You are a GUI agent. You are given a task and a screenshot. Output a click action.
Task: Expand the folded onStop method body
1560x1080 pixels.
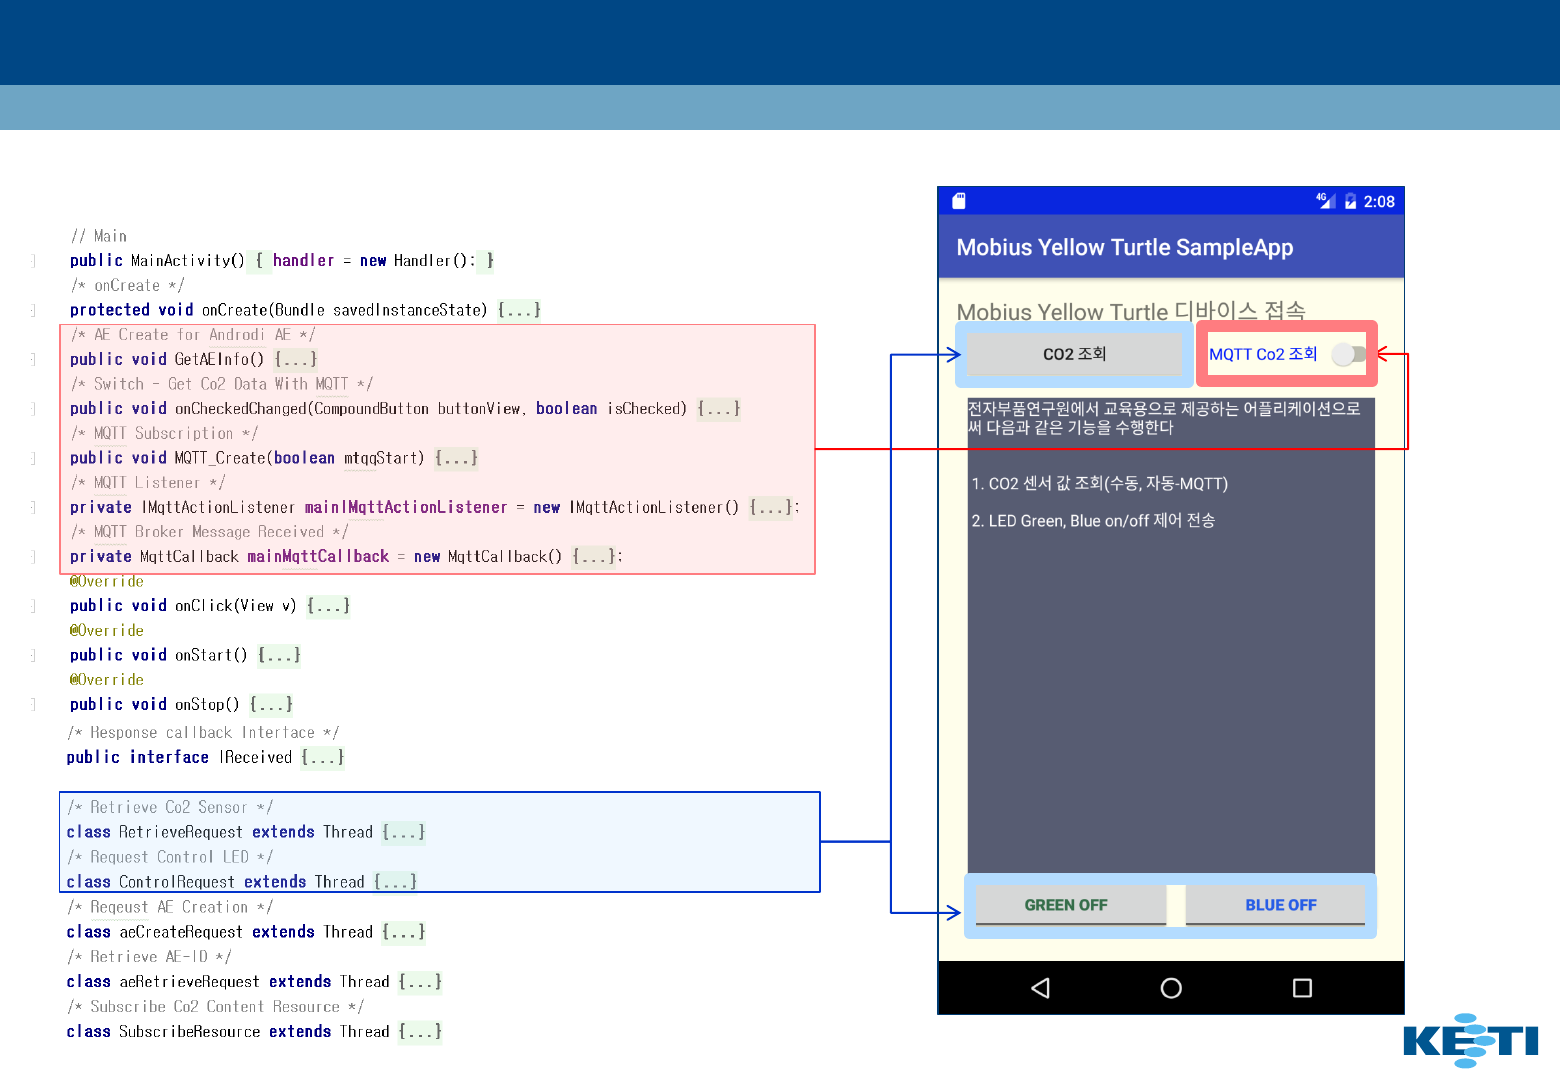pyautogui.click(x=271, y=704)
